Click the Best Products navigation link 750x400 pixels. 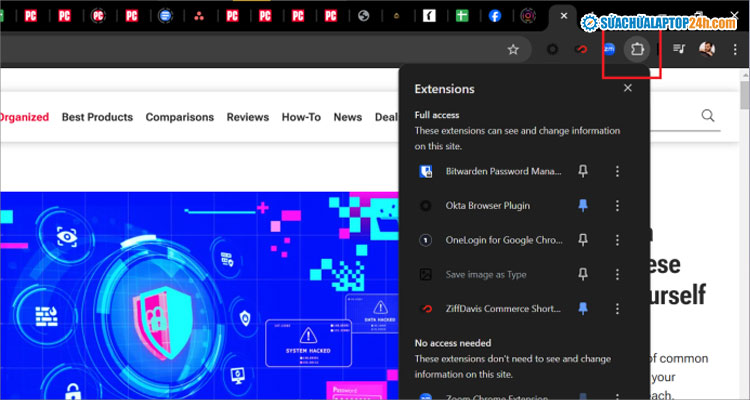pos(97,117)
